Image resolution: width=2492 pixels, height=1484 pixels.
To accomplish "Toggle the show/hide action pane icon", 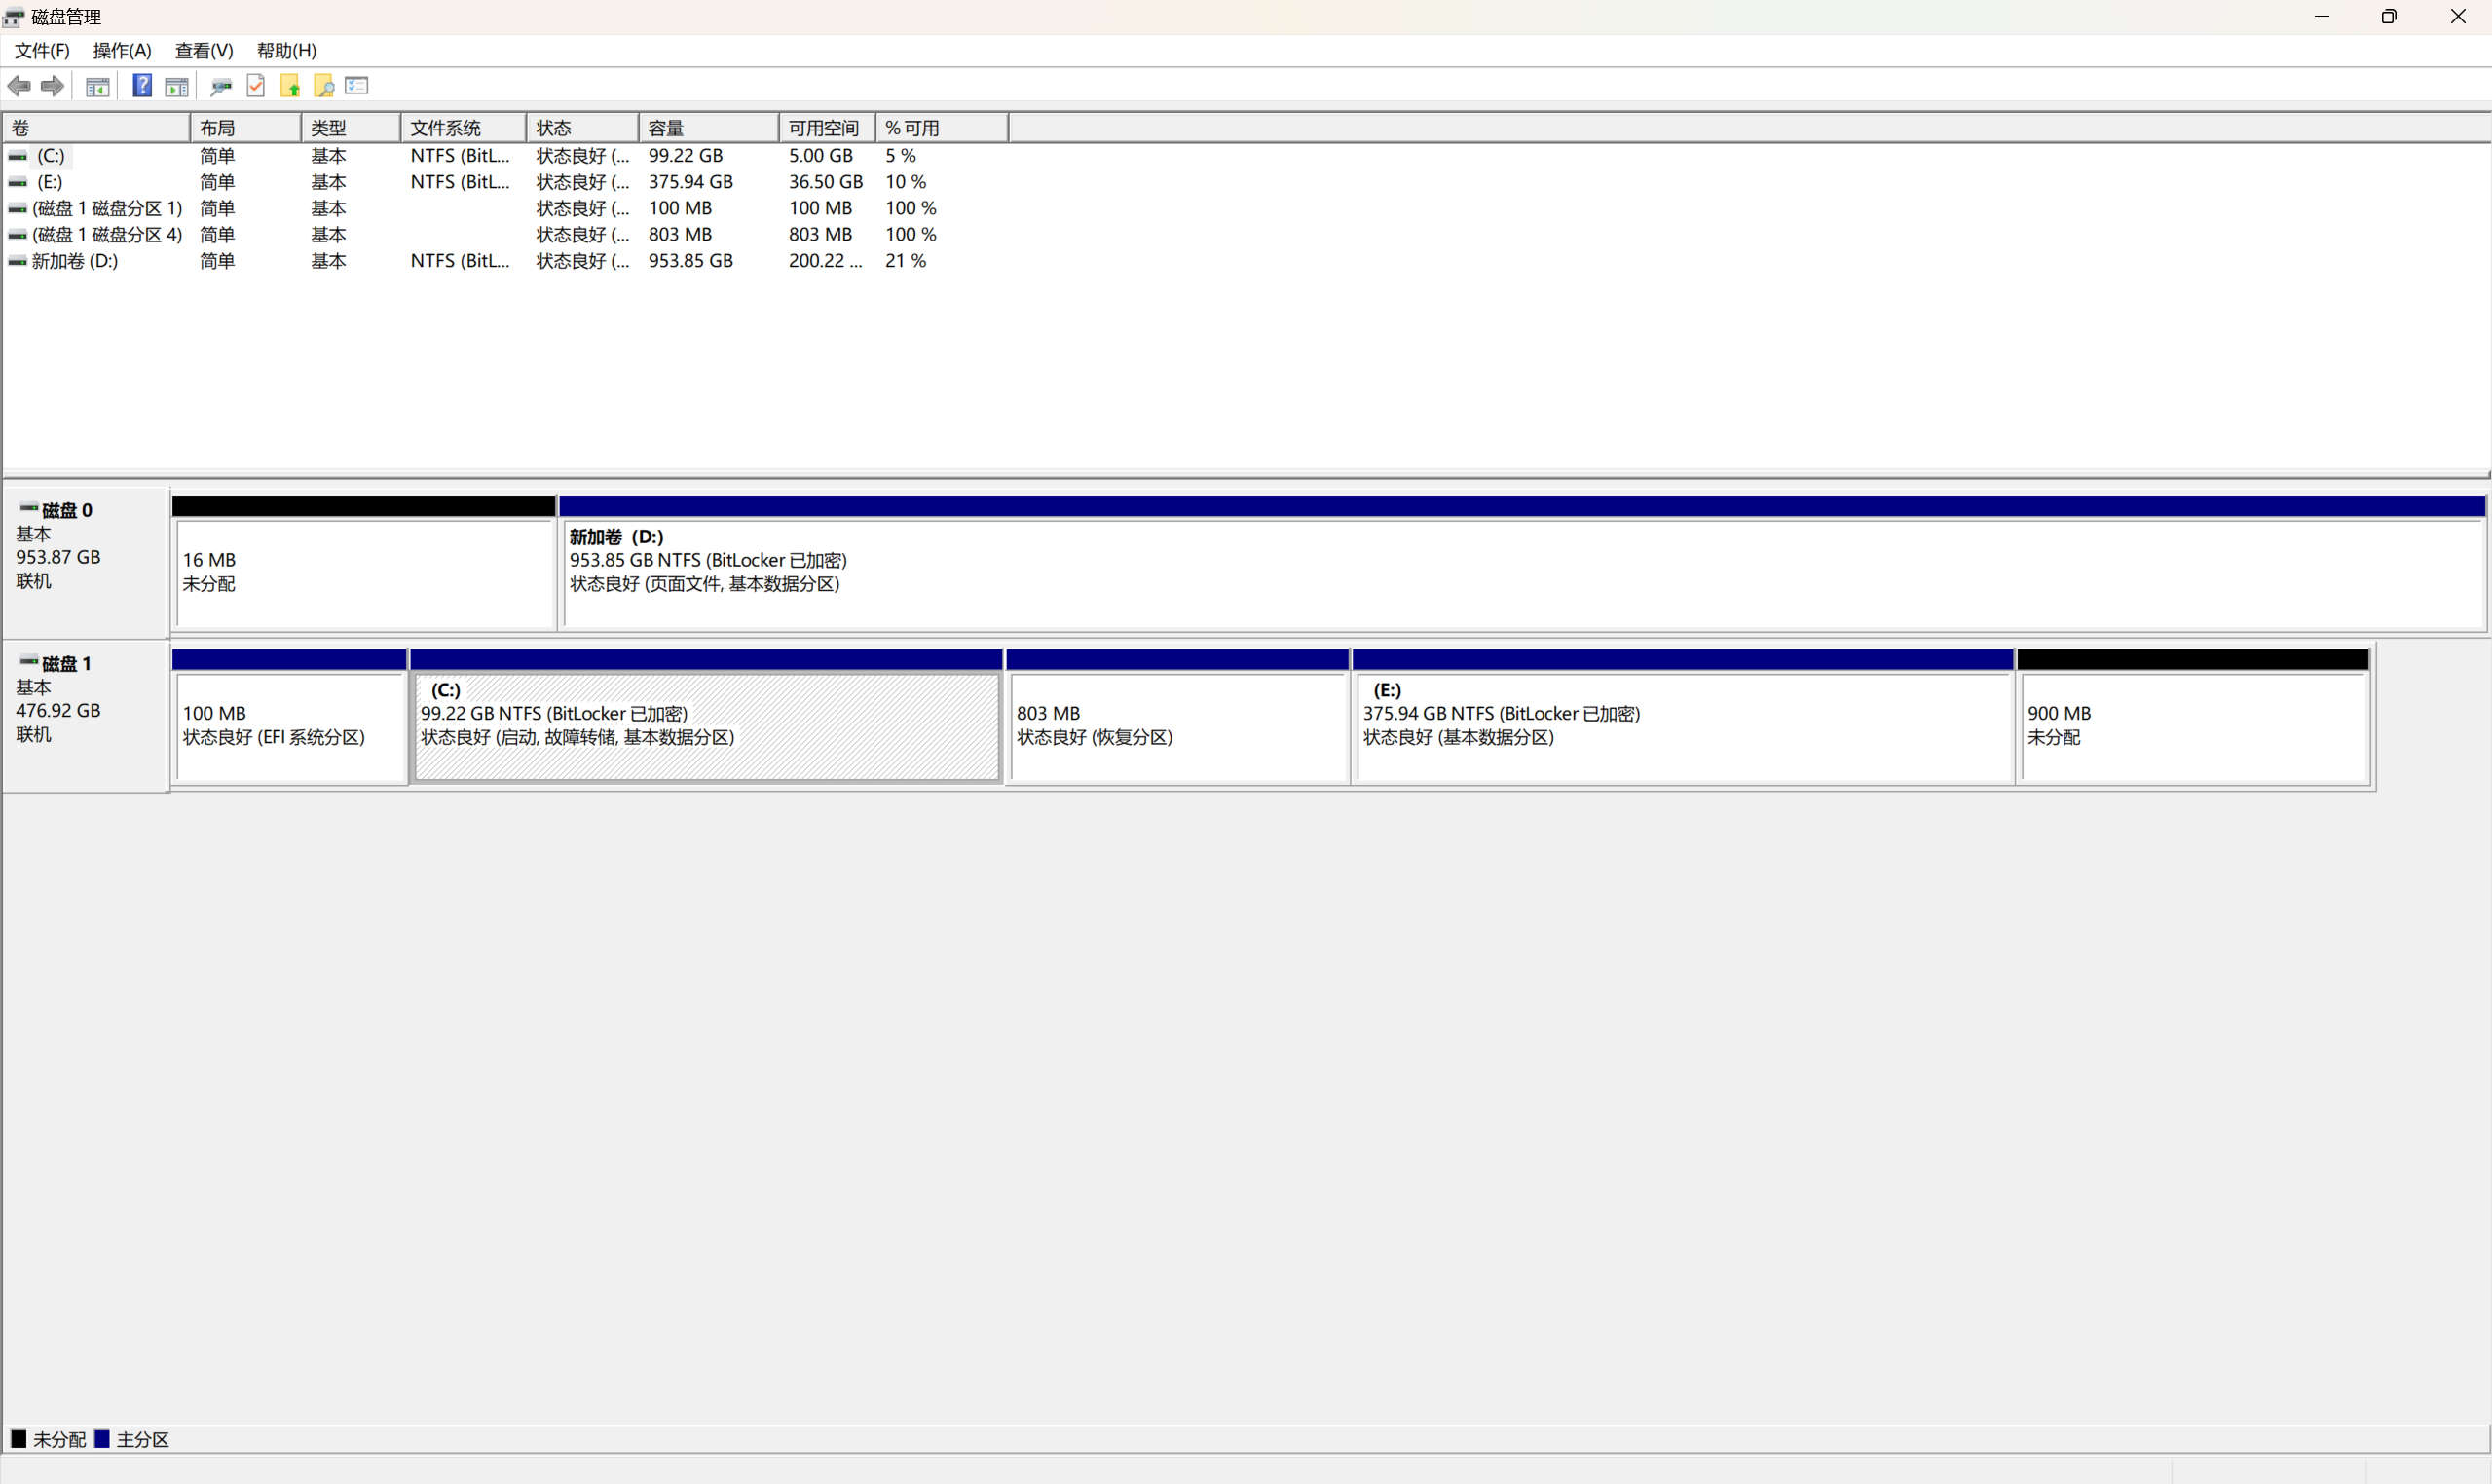I will click(177, 87).
